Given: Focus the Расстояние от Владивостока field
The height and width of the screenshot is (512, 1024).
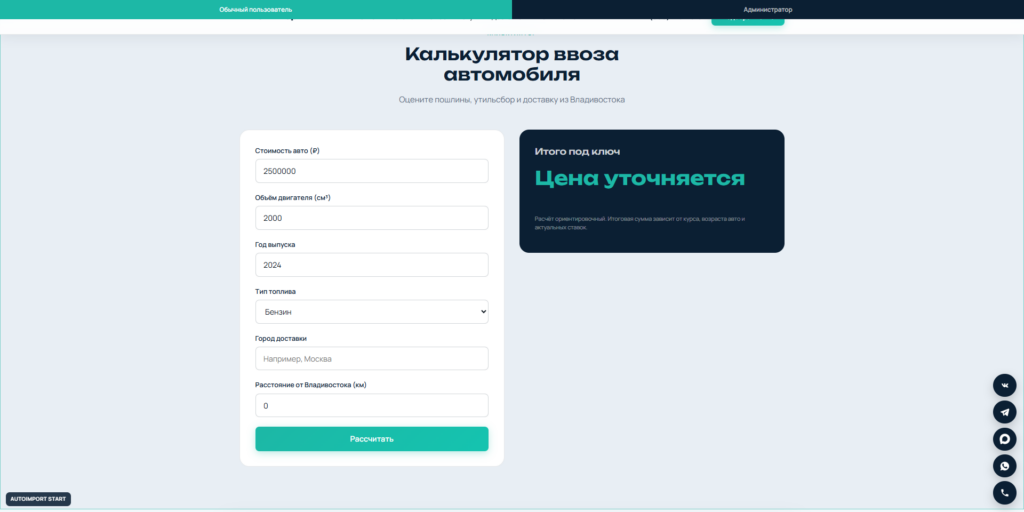Looking at the screenshot, I should click(372, 406).
